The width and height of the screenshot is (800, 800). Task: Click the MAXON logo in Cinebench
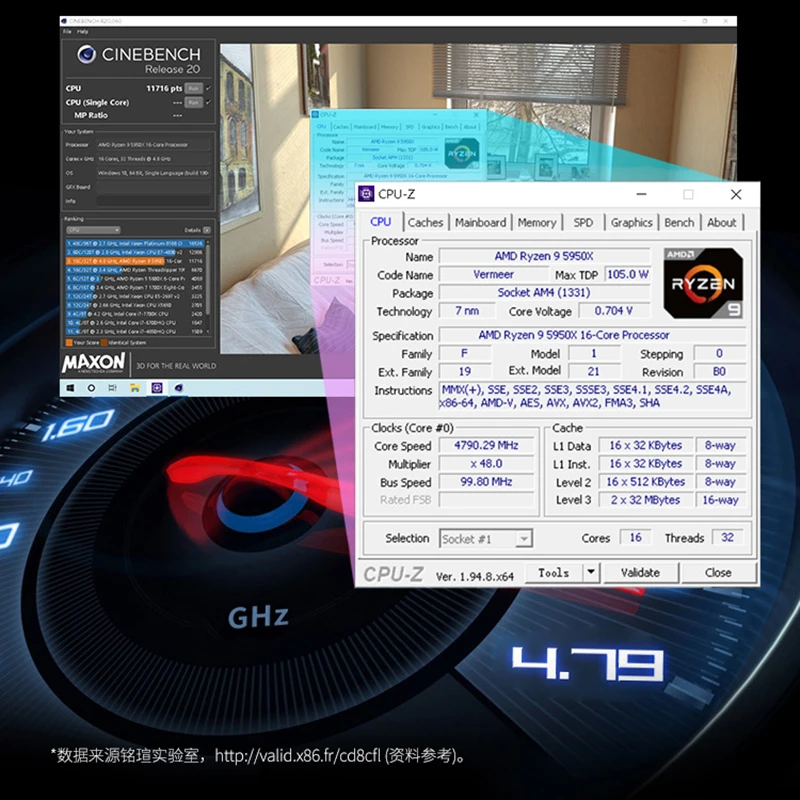point(93,363)
